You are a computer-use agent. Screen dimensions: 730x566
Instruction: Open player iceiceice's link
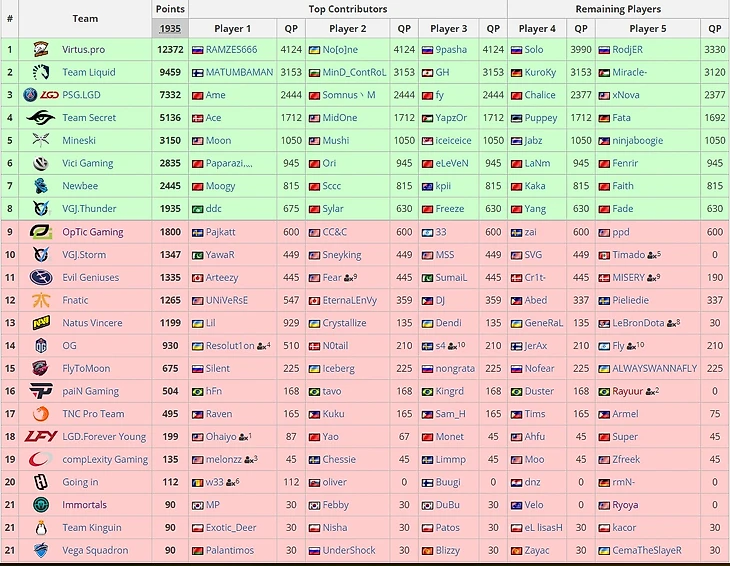tap(453, 140)
